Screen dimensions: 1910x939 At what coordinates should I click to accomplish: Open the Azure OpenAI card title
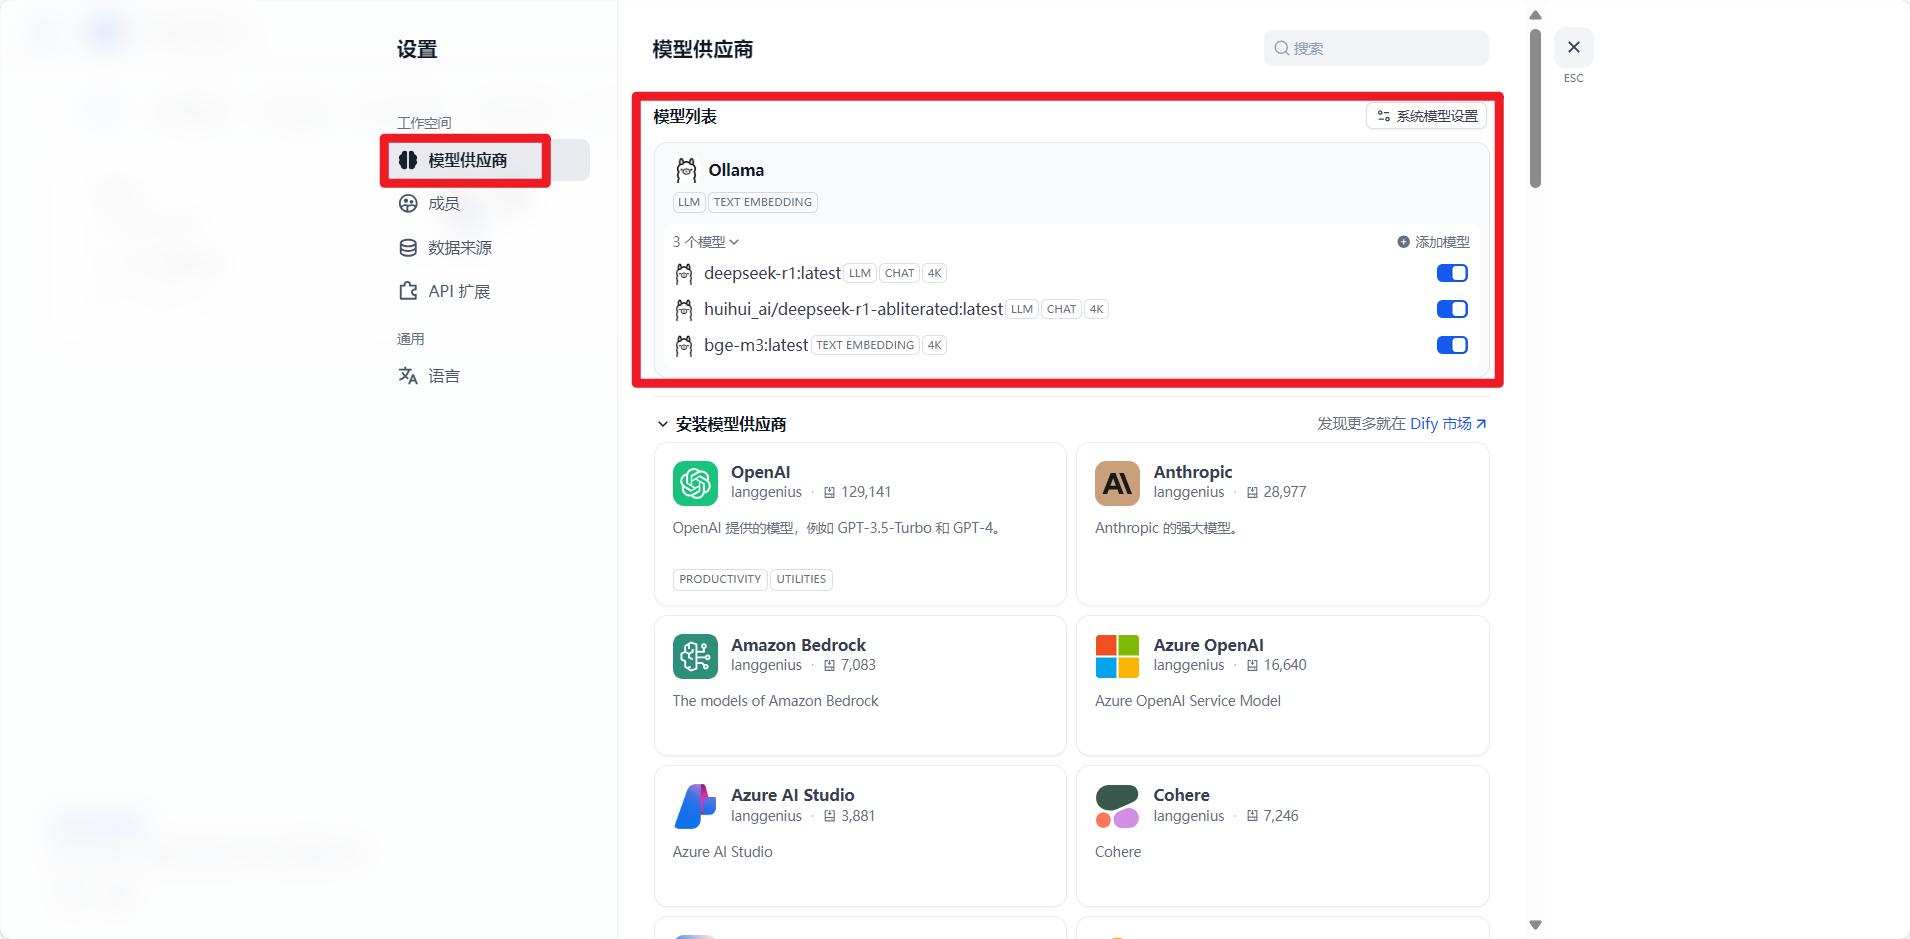1208,645
